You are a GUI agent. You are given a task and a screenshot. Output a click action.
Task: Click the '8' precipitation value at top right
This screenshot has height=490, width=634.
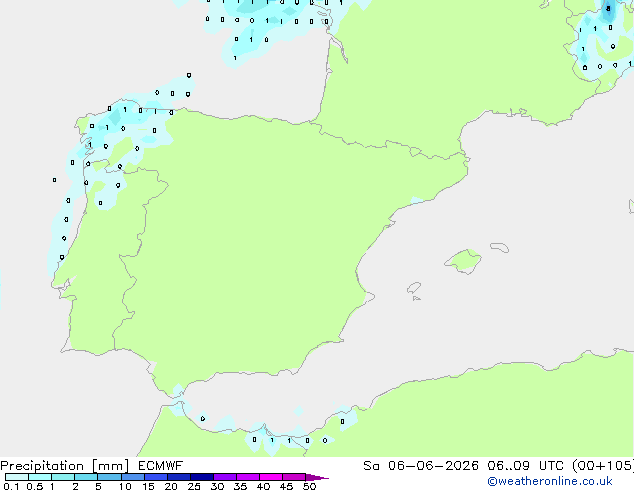(x=608, y=8)
